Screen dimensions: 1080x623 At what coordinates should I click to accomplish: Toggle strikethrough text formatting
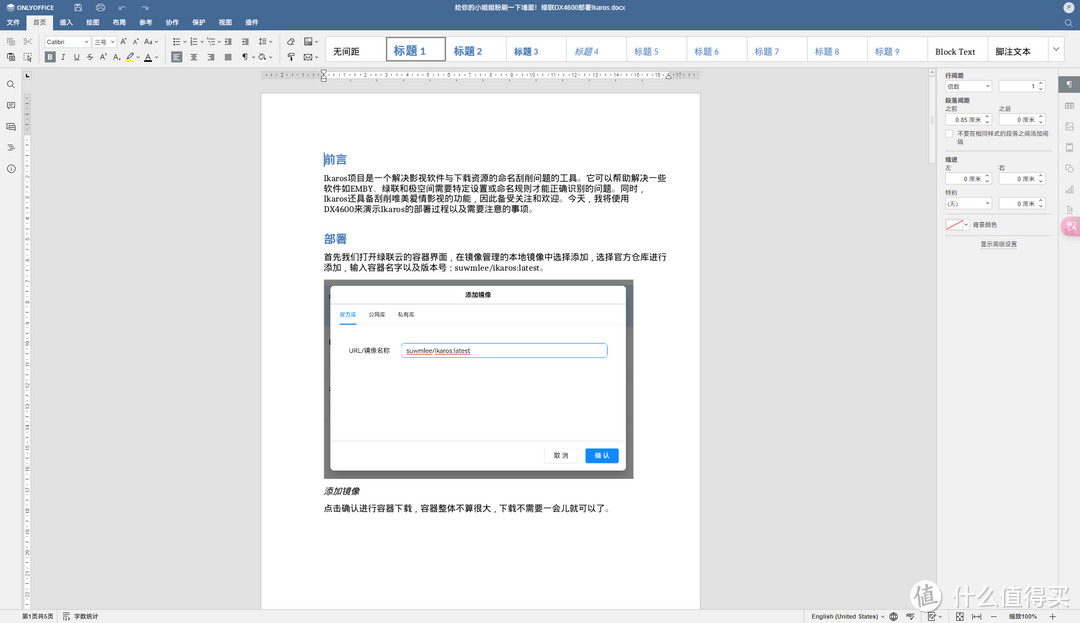click(x=90, y=57)
